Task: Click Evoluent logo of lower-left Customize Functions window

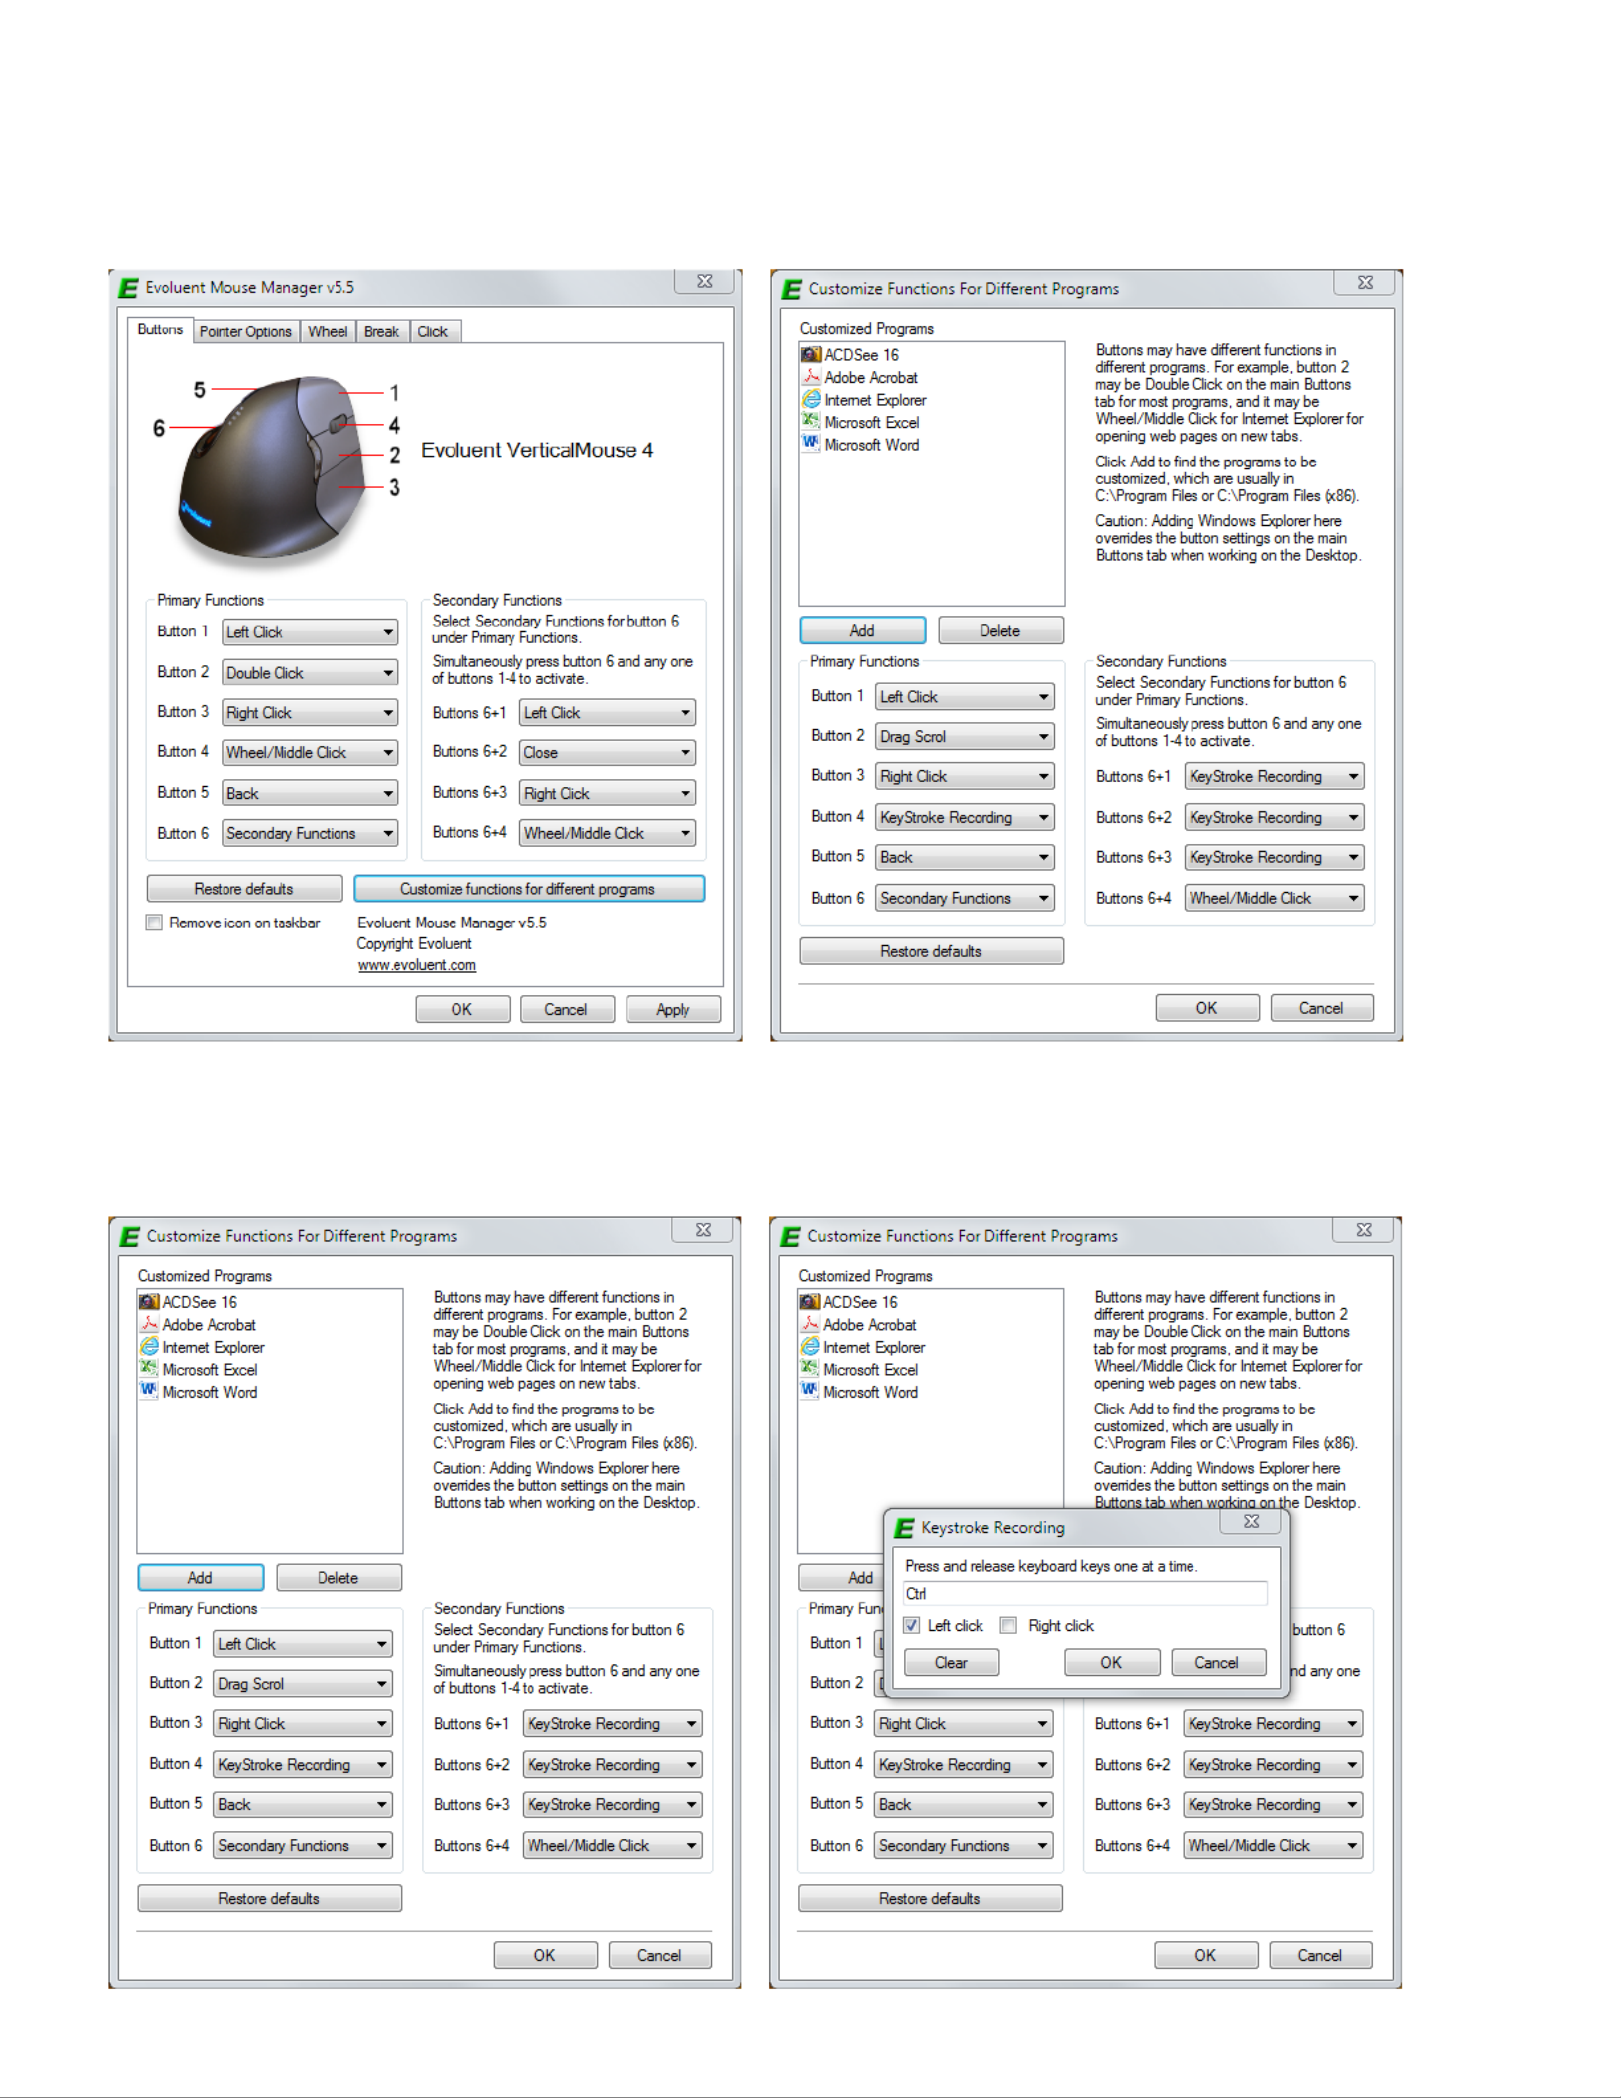Action: point(129,1236)
